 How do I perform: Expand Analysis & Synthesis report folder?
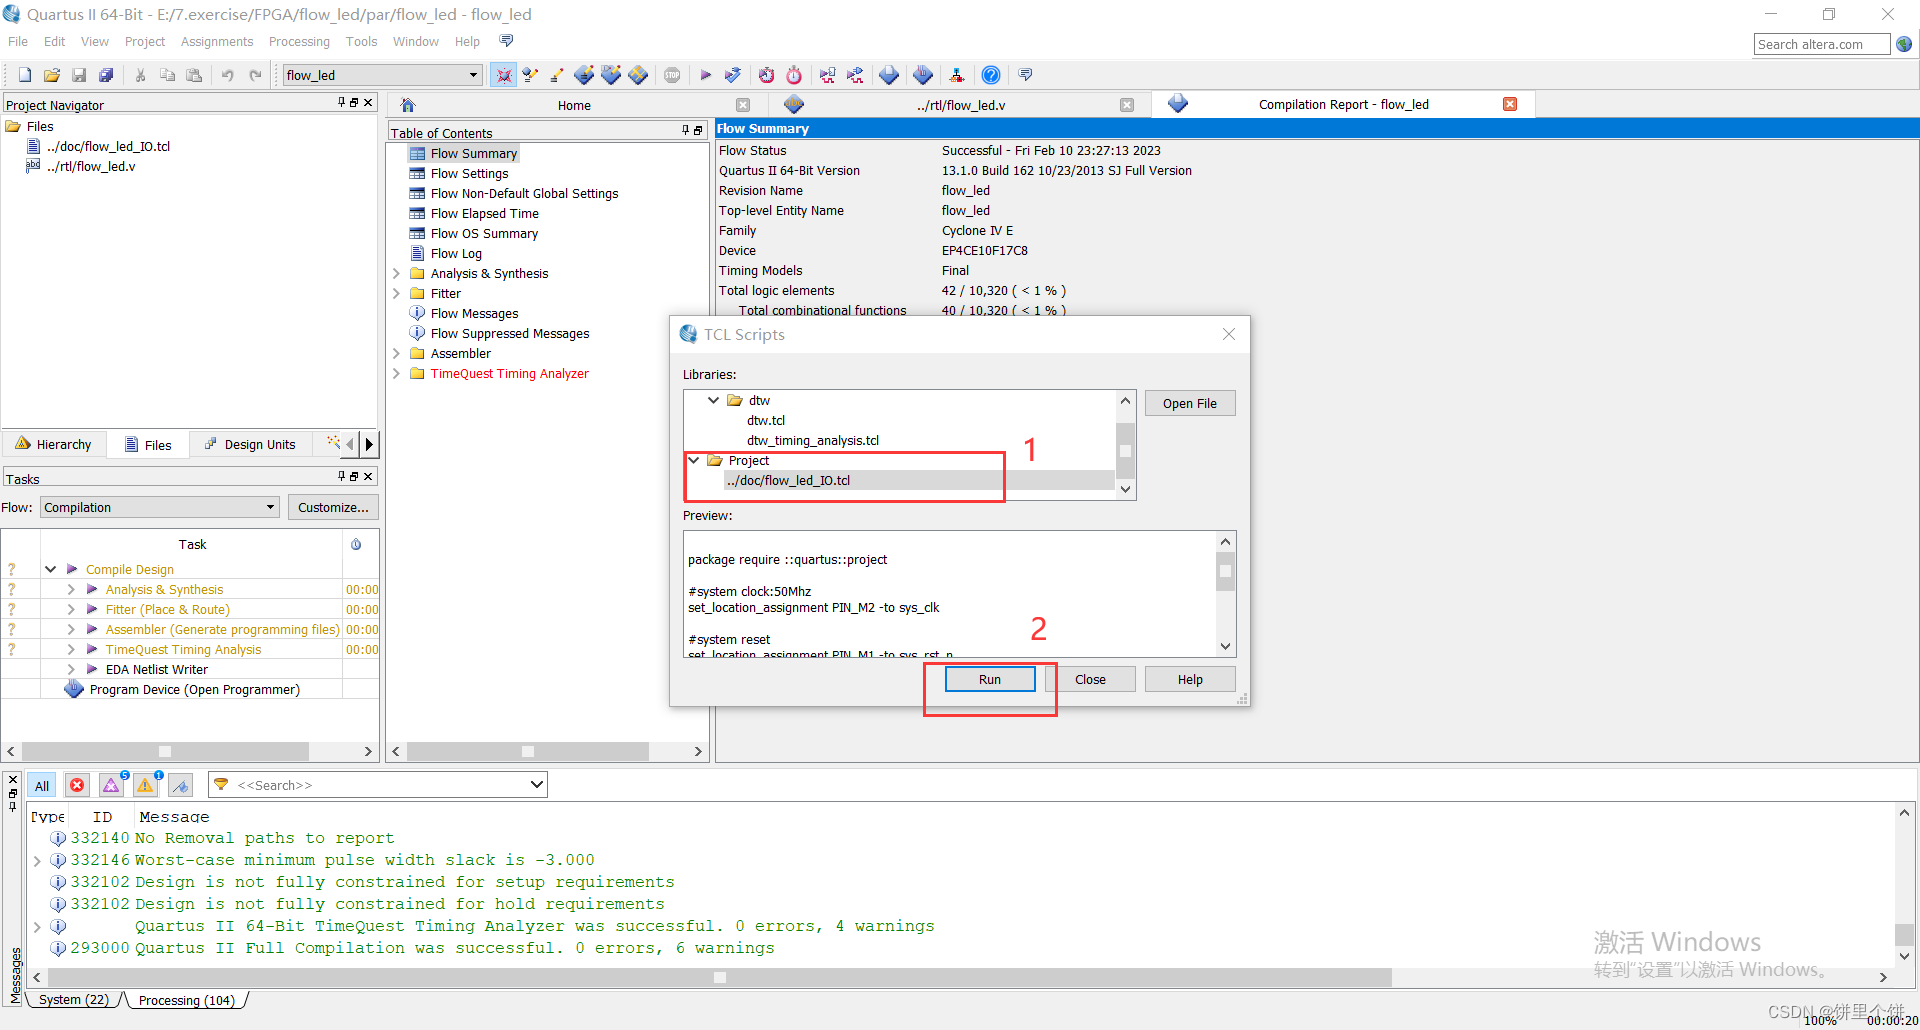396,273
